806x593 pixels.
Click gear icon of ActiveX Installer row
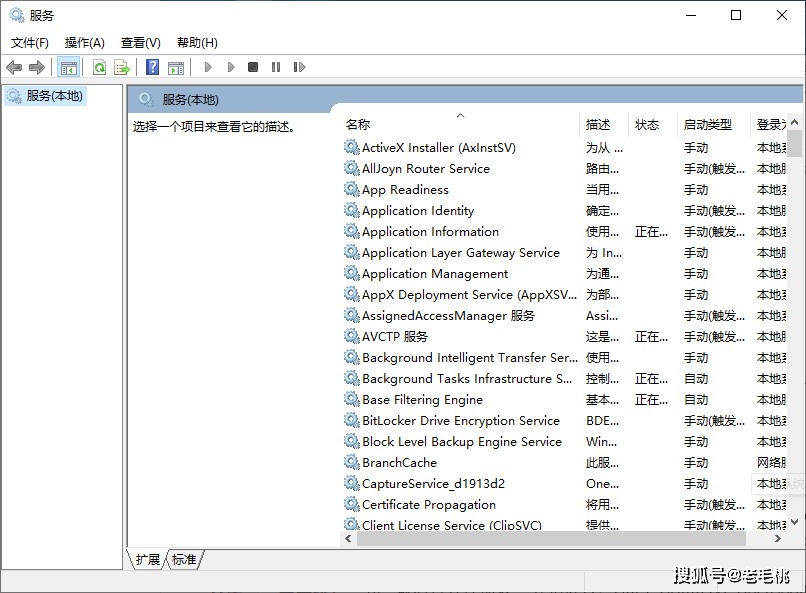pos(352,147)
